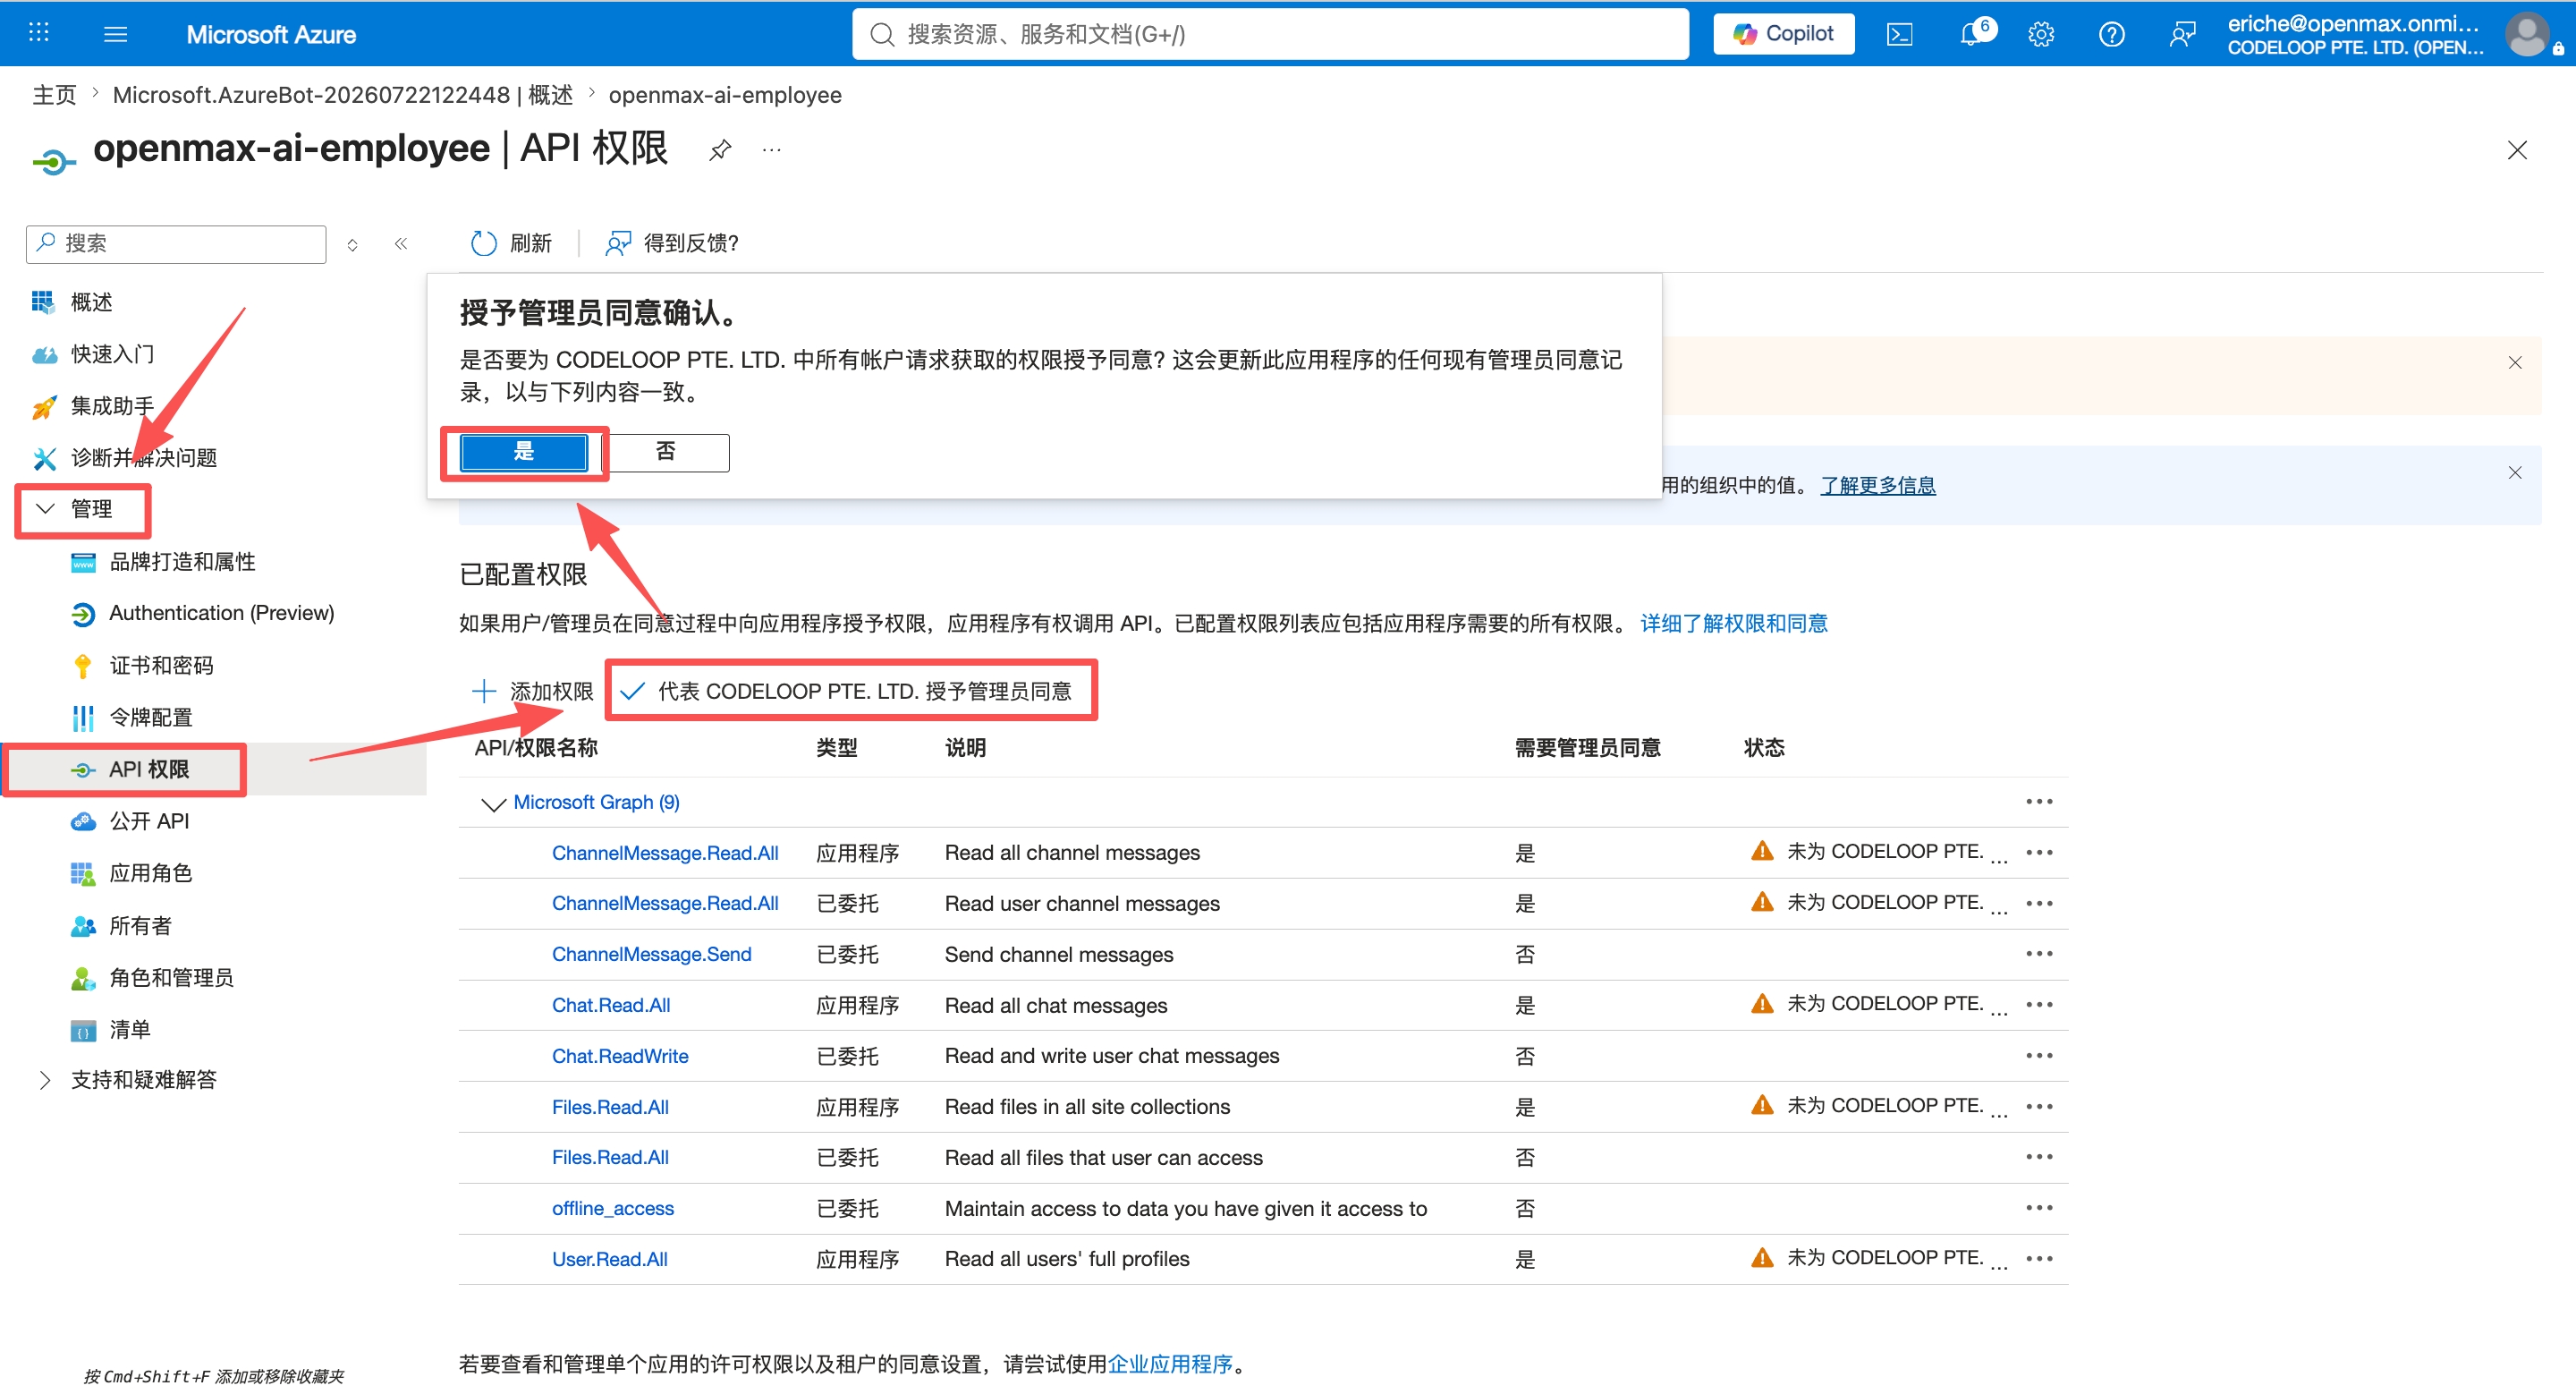The image size is (2576, 1394).
Task: Open the portal hamburger menu
Action: [x=116, y=34]
